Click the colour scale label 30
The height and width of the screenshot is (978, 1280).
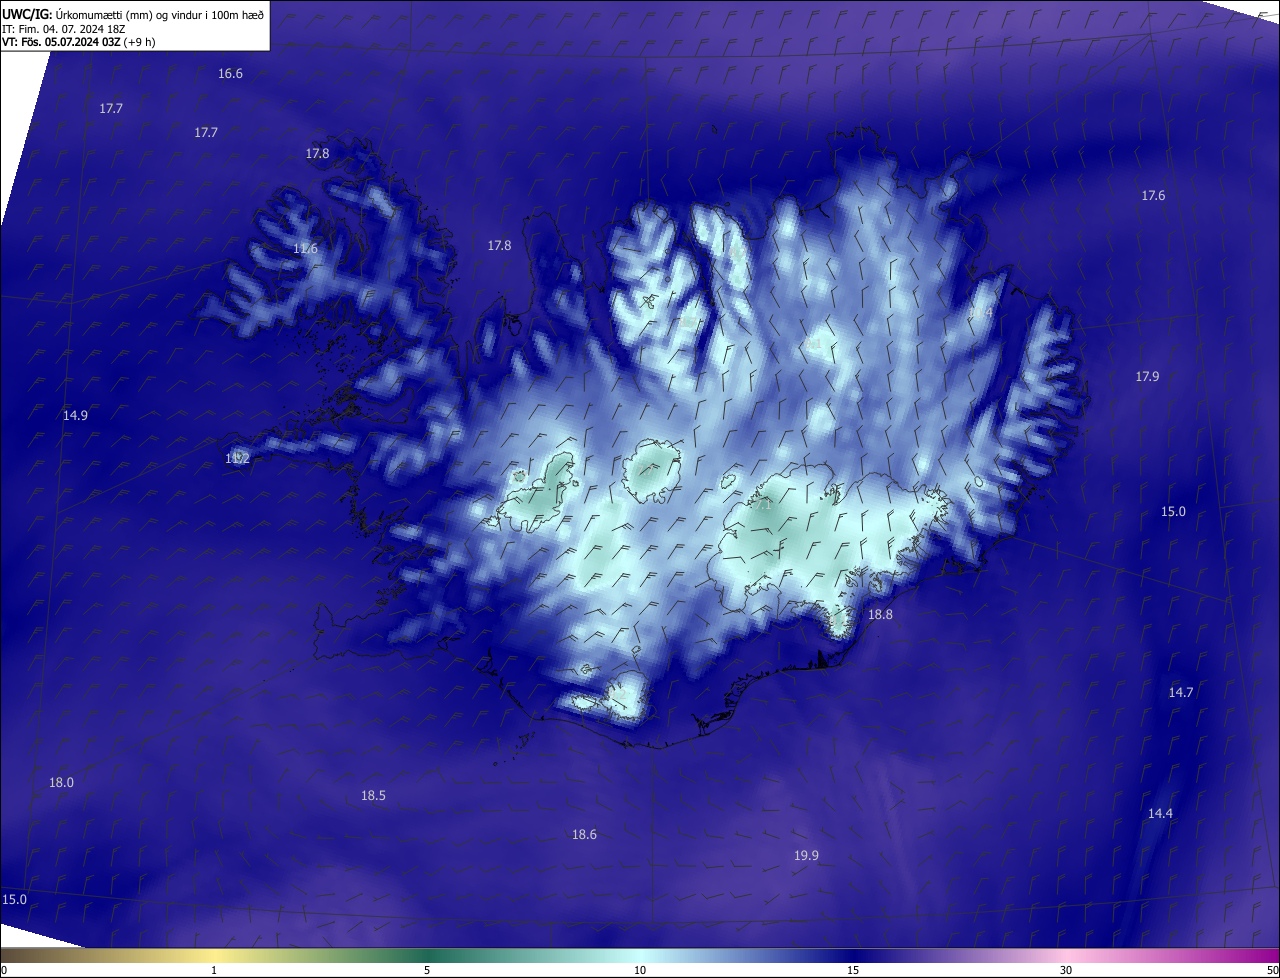click(x=1066, y=970)
